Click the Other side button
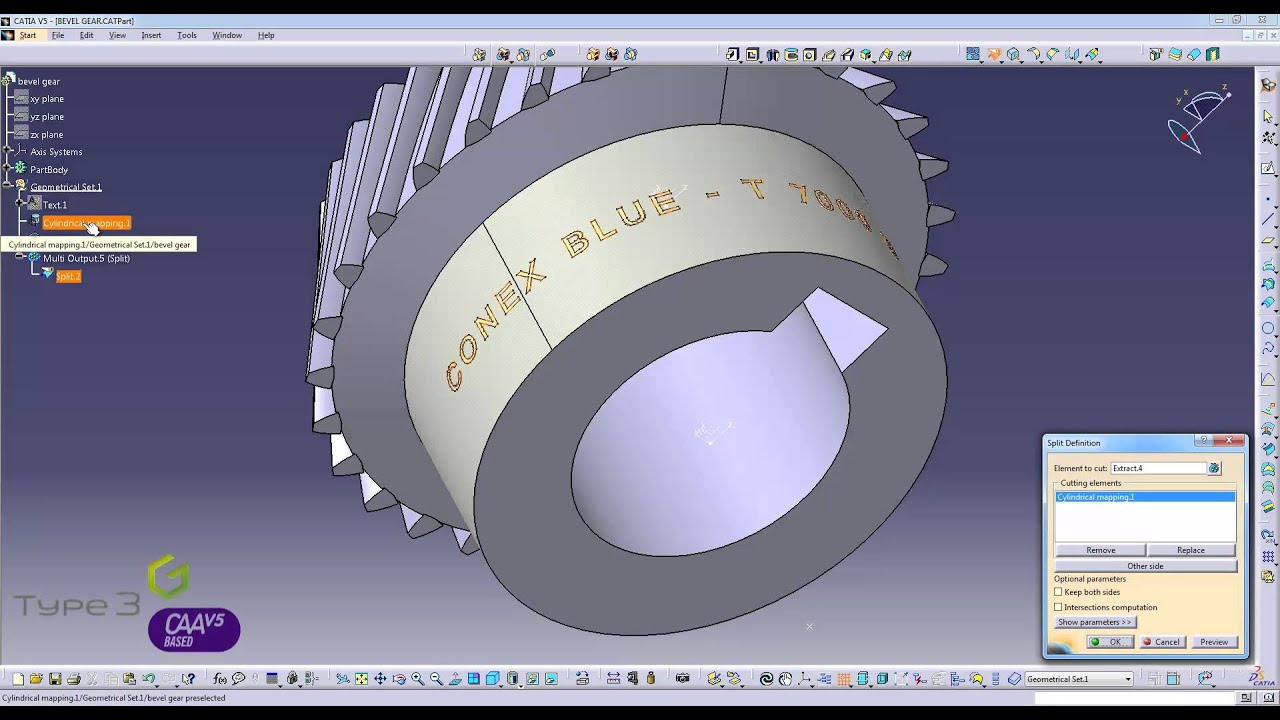 point(1145,566)
